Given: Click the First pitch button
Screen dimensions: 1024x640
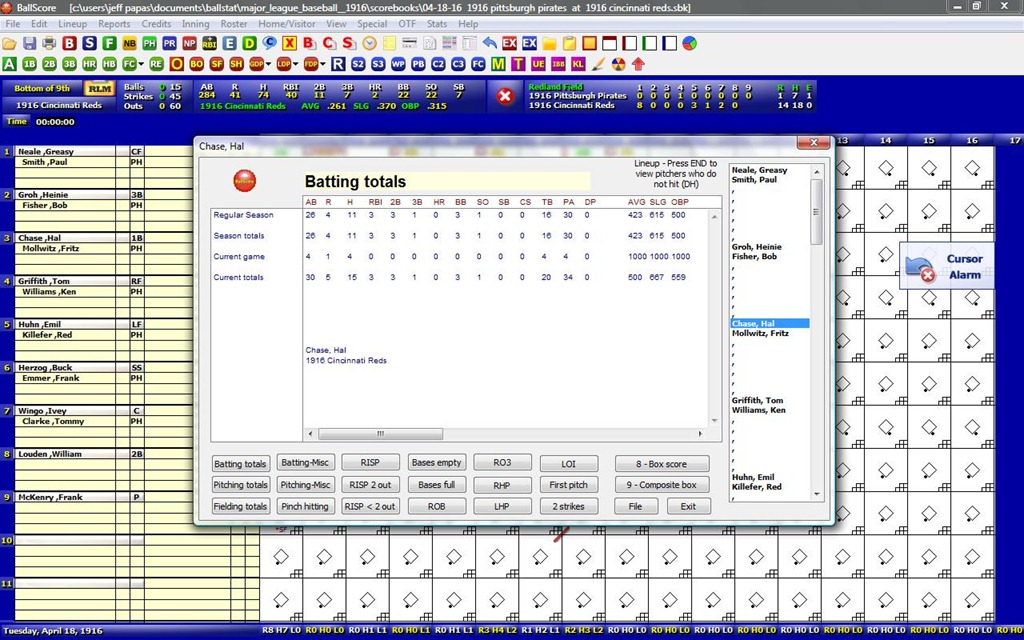Looking at the screenshot, I should tap(568, 485).
